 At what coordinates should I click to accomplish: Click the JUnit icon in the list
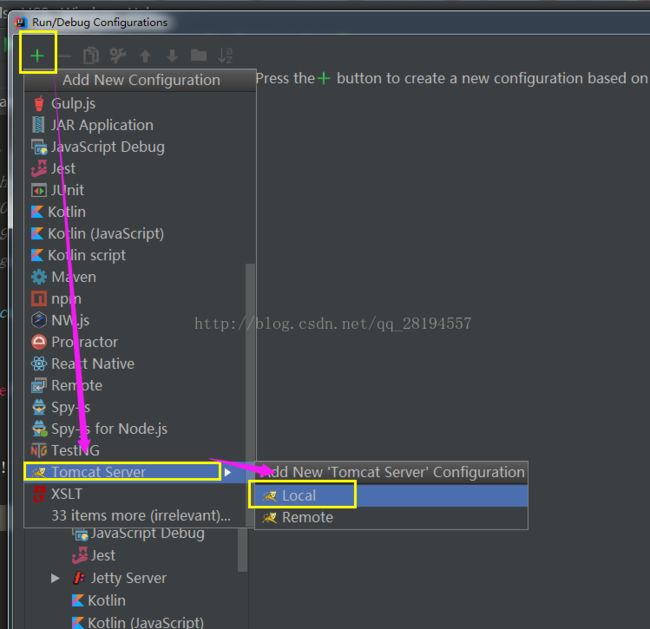(x=39, y=190)
